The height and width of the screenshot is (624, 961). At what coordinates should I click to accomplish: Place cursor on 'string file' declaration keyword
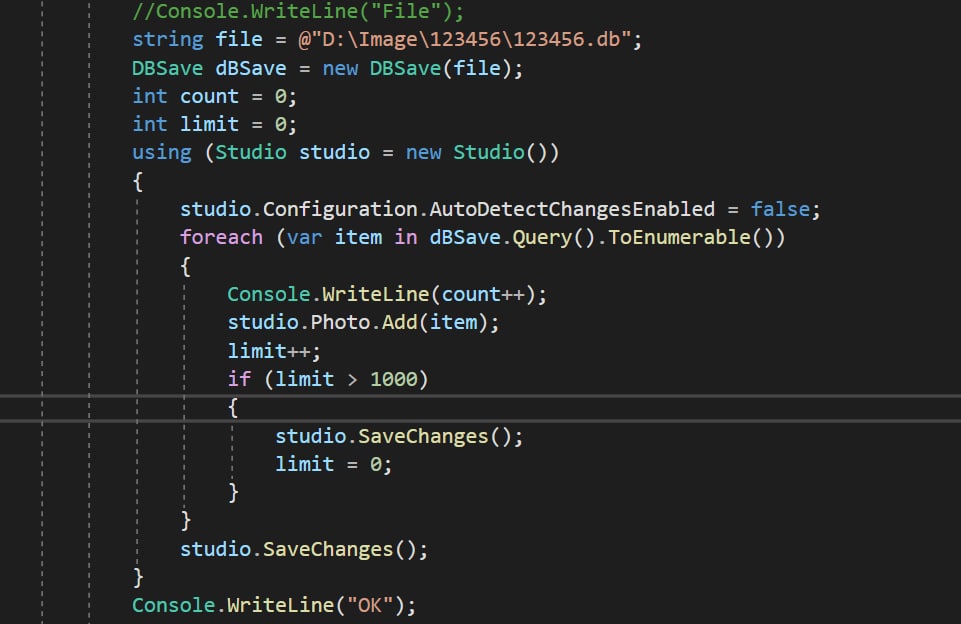point(167,40)
